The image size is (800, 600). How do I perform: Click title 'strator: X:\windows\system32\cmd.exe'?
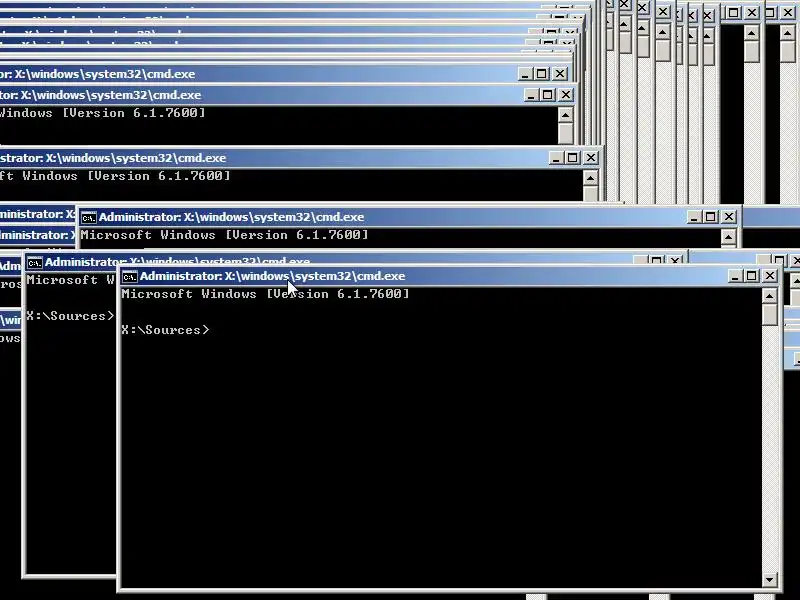pyautogui.click(x=113, y=158)
